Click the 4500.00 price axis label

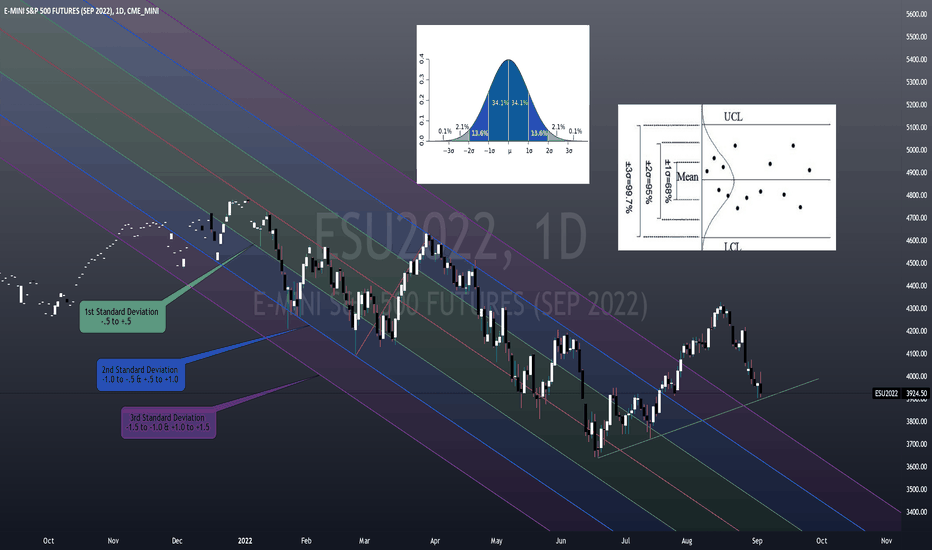click(916, 263)
